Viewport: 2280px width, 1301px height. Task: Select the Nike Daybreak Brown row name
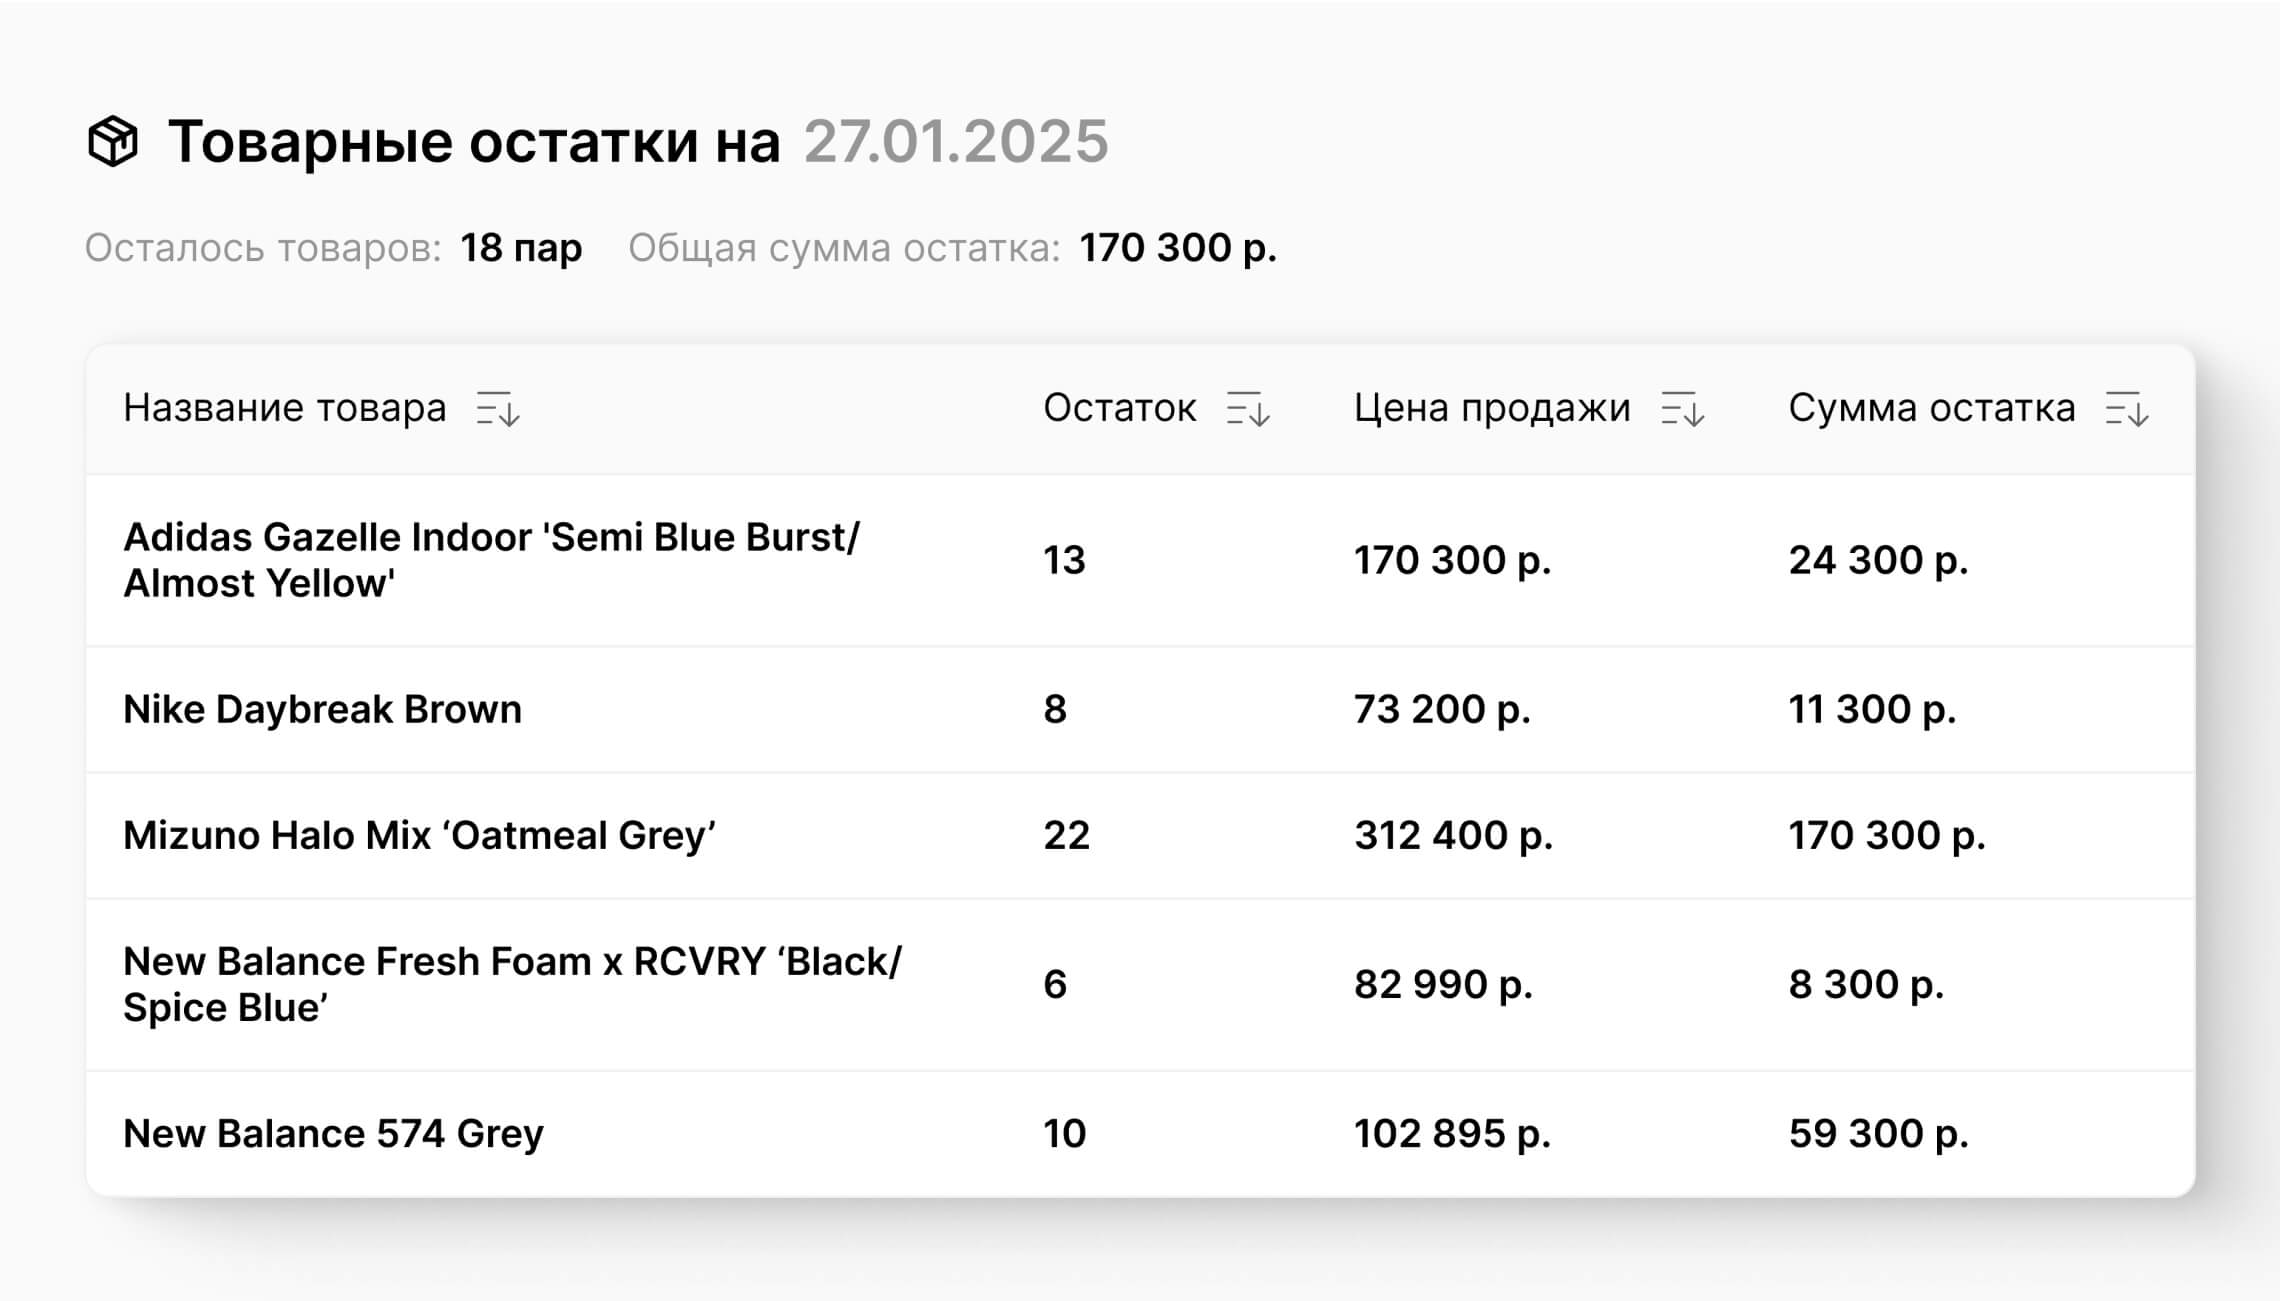pos(322,709)
